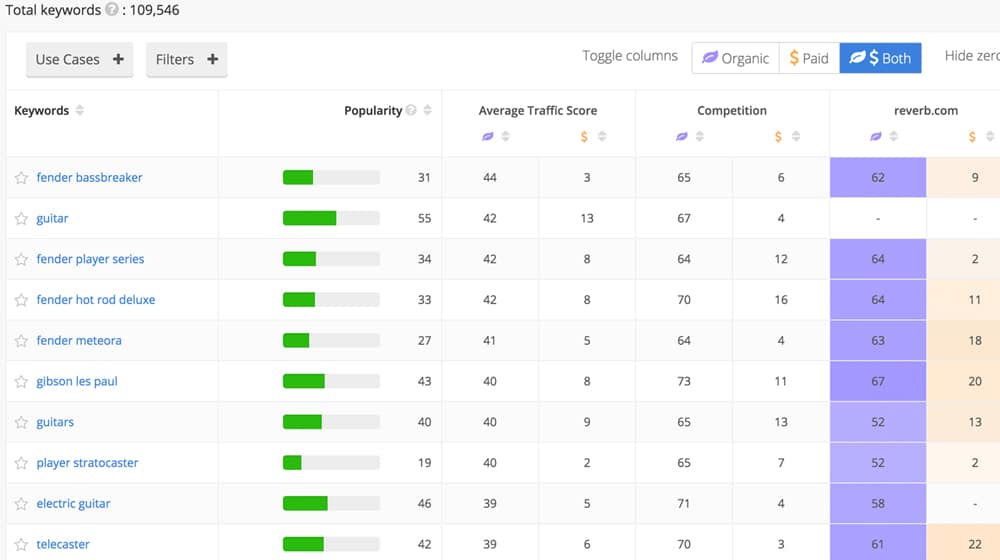Click the 109,546 total keywords count

154,10
